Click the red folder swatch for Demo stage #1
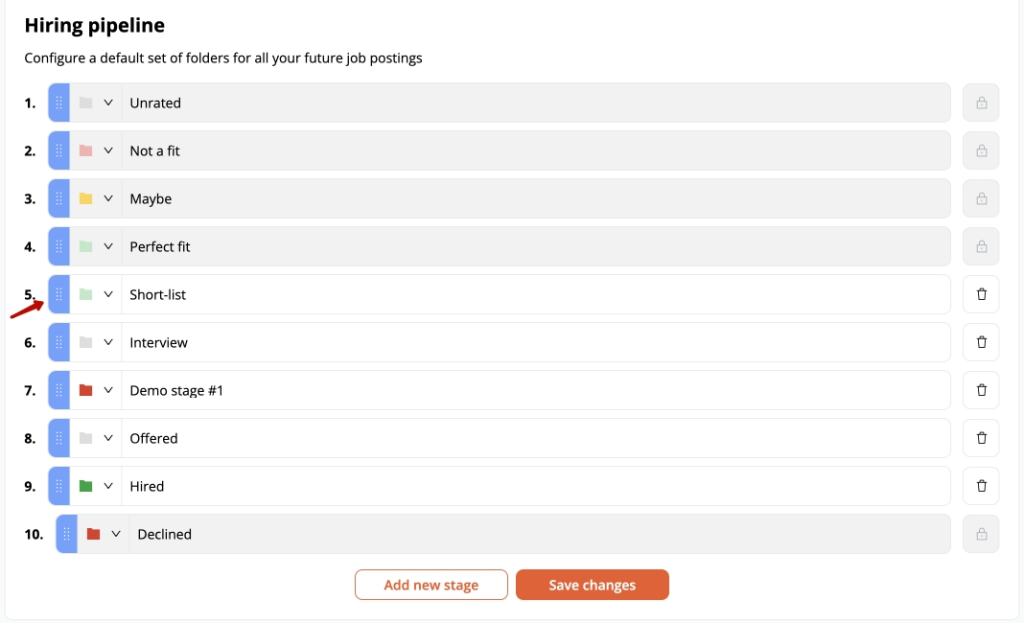Viewport: 1024px width, 623px height. click(x=86, y=391)
